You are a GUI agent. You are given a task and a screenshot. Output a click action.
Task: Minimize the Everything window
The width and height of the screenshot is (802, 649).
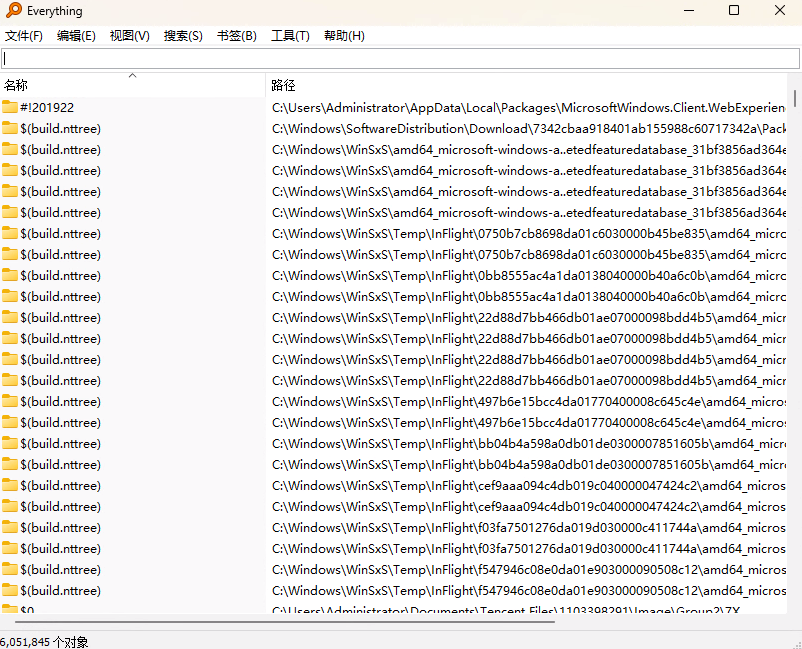(x=689, y=10)
